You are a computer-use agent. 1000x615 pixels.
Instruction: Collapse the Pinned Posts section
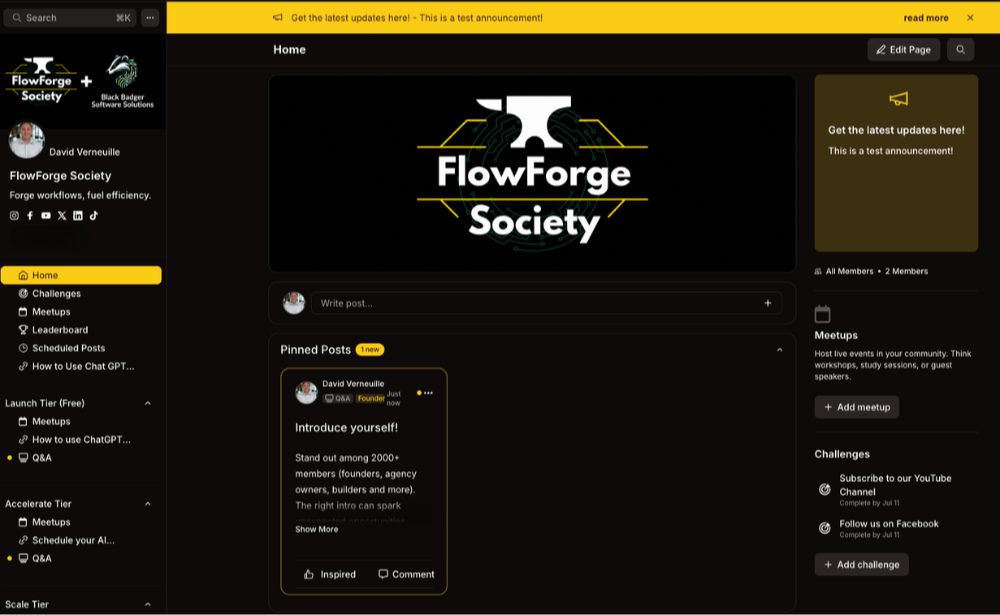point(779,350)
